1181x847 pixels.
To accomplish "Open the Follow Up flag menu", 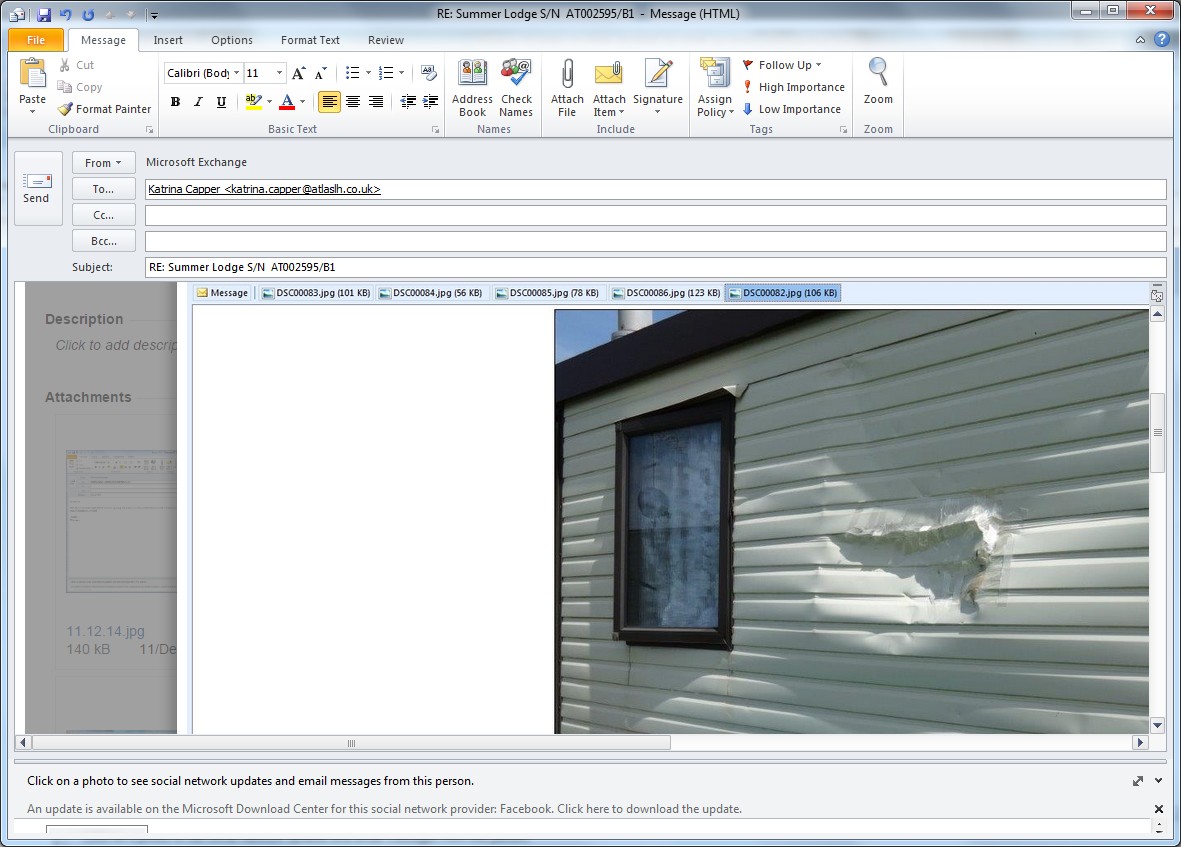I will [782, 66].
